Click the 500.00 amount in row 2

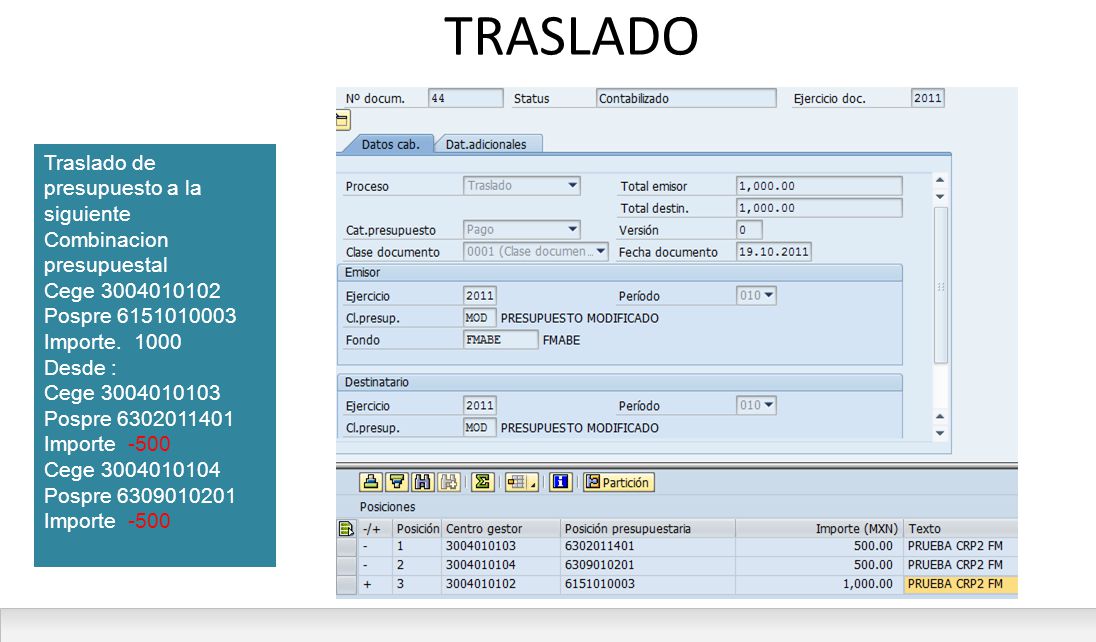click(x=819, y=565)
